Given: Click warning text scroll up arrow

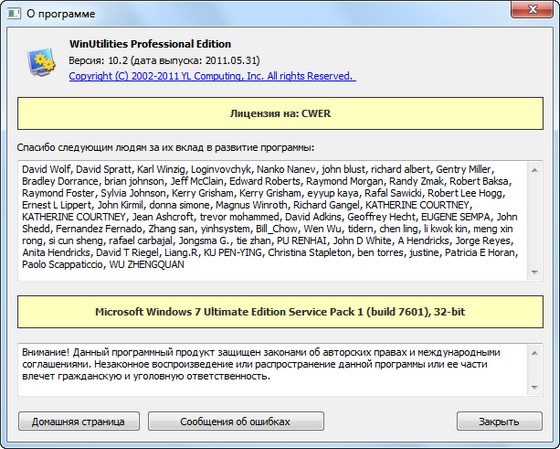Looking at the screenshot, I should coord(535,353).
